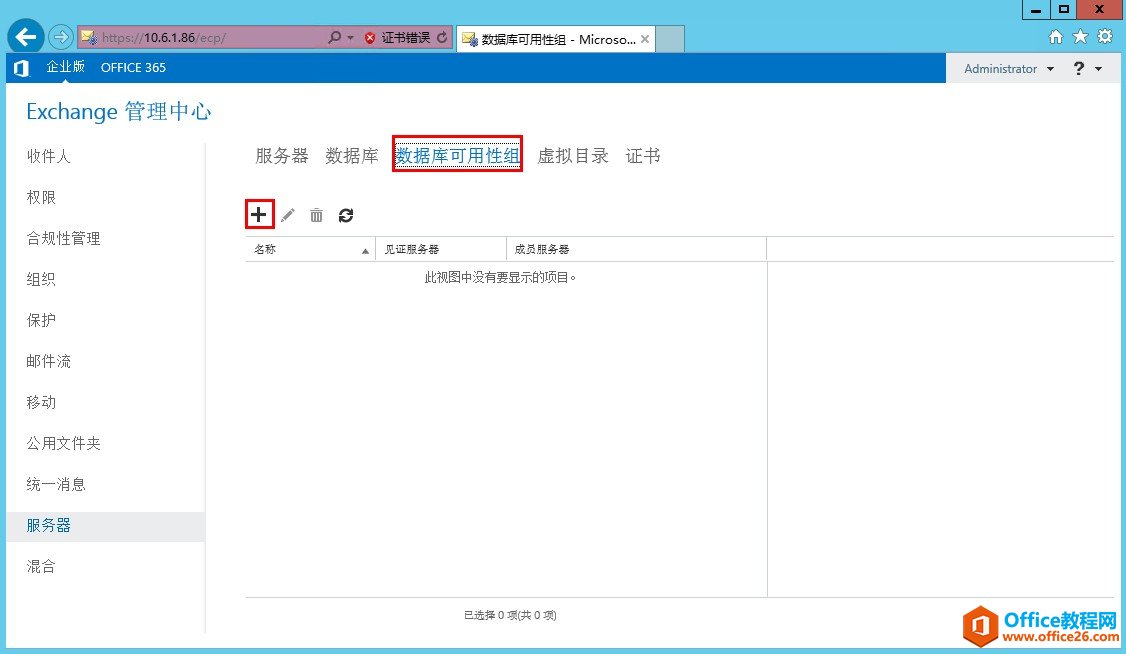Viewport: 1126px width, 654px height.
Task: Click the 已选择 0 项 status text
Action: [510, 615]
